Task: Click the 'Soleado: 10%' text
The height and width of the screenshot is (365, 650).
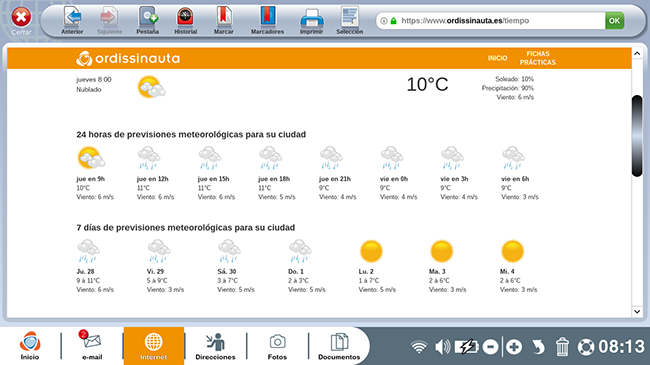Action: 514,79
